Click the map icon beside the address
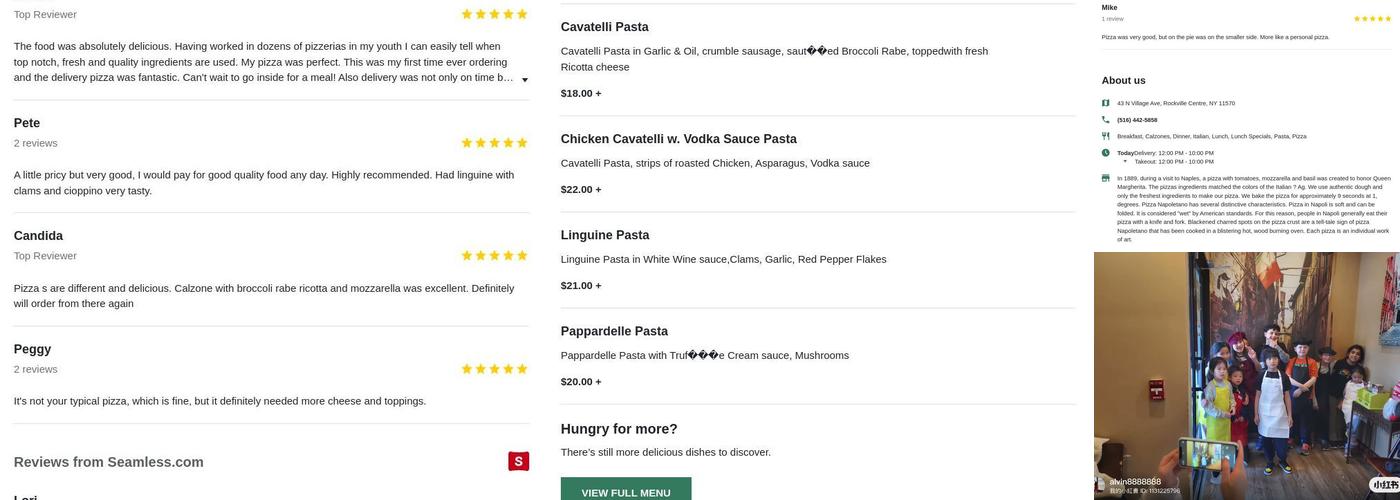Viewport: 1400px width, 500px height. click(x=1105, y=103)
